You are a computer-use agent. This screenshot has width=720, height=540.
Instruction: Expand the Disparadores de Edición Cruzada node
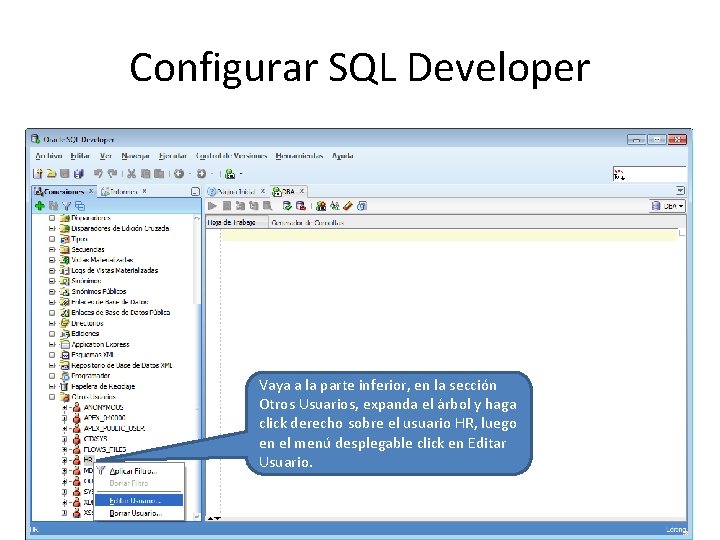52,228
